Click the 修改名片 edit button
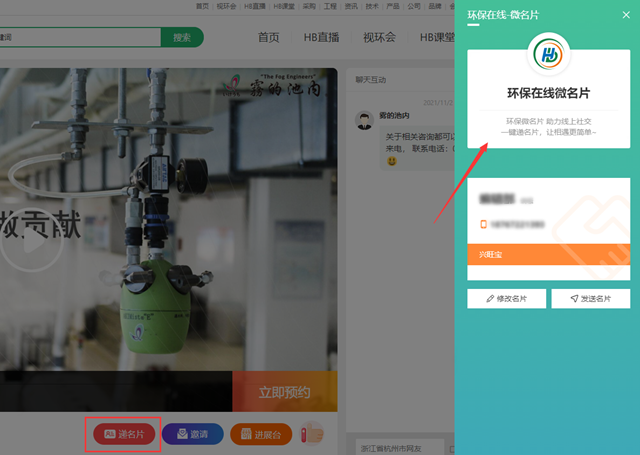Image resolution: width=640 pixels, height=455 pixels. 507,299
